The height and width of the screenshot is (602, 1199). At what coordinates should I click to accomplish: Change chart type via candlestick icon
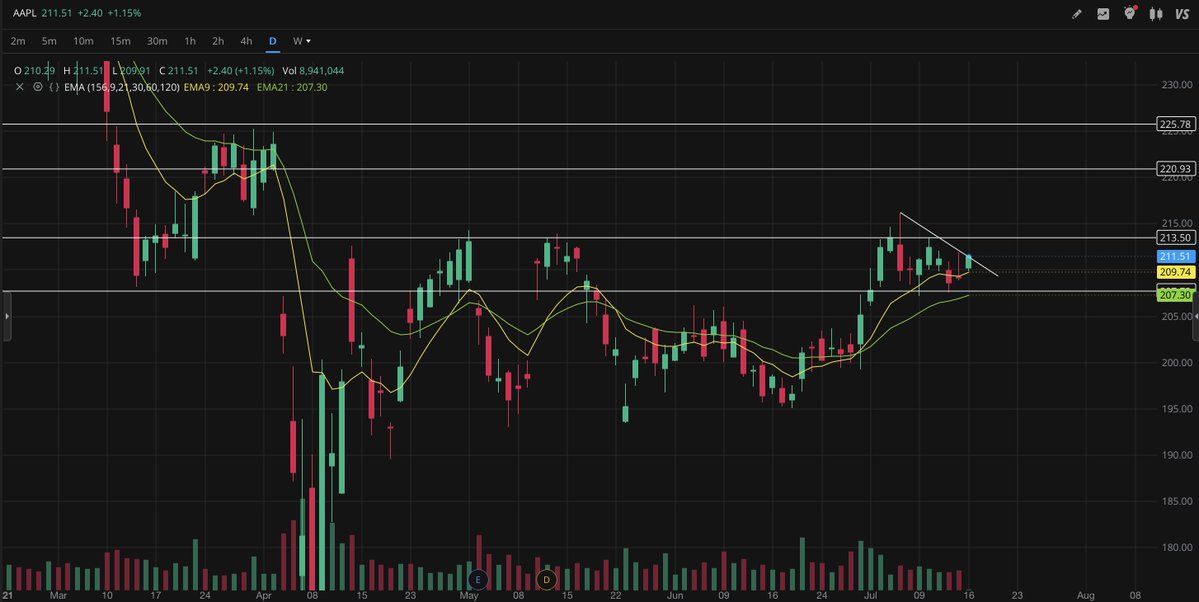click(1156, 14)
